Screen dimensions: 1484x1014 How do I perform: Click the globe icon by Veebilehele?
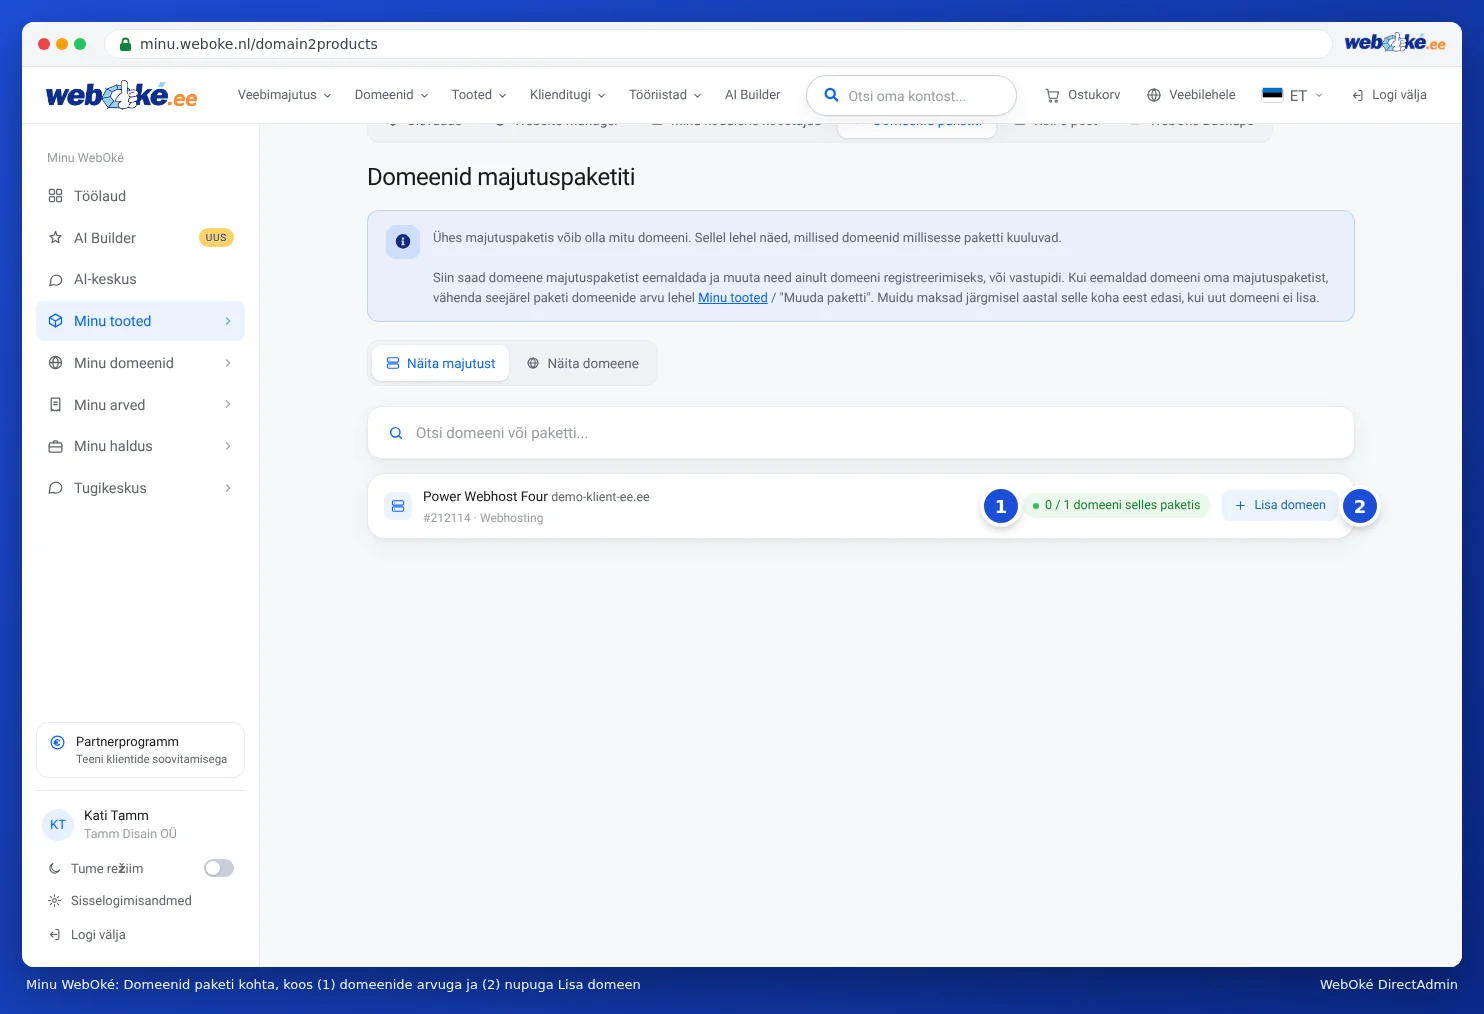click(x=1154, y=95)
